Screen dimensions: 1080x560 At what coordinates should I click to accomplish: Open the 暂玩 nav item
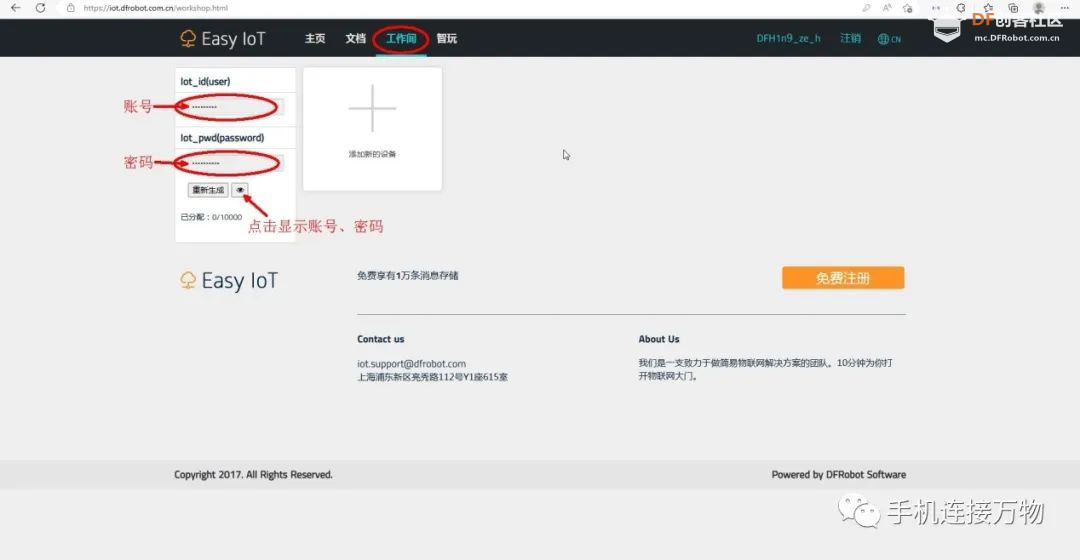coord(446,39)
